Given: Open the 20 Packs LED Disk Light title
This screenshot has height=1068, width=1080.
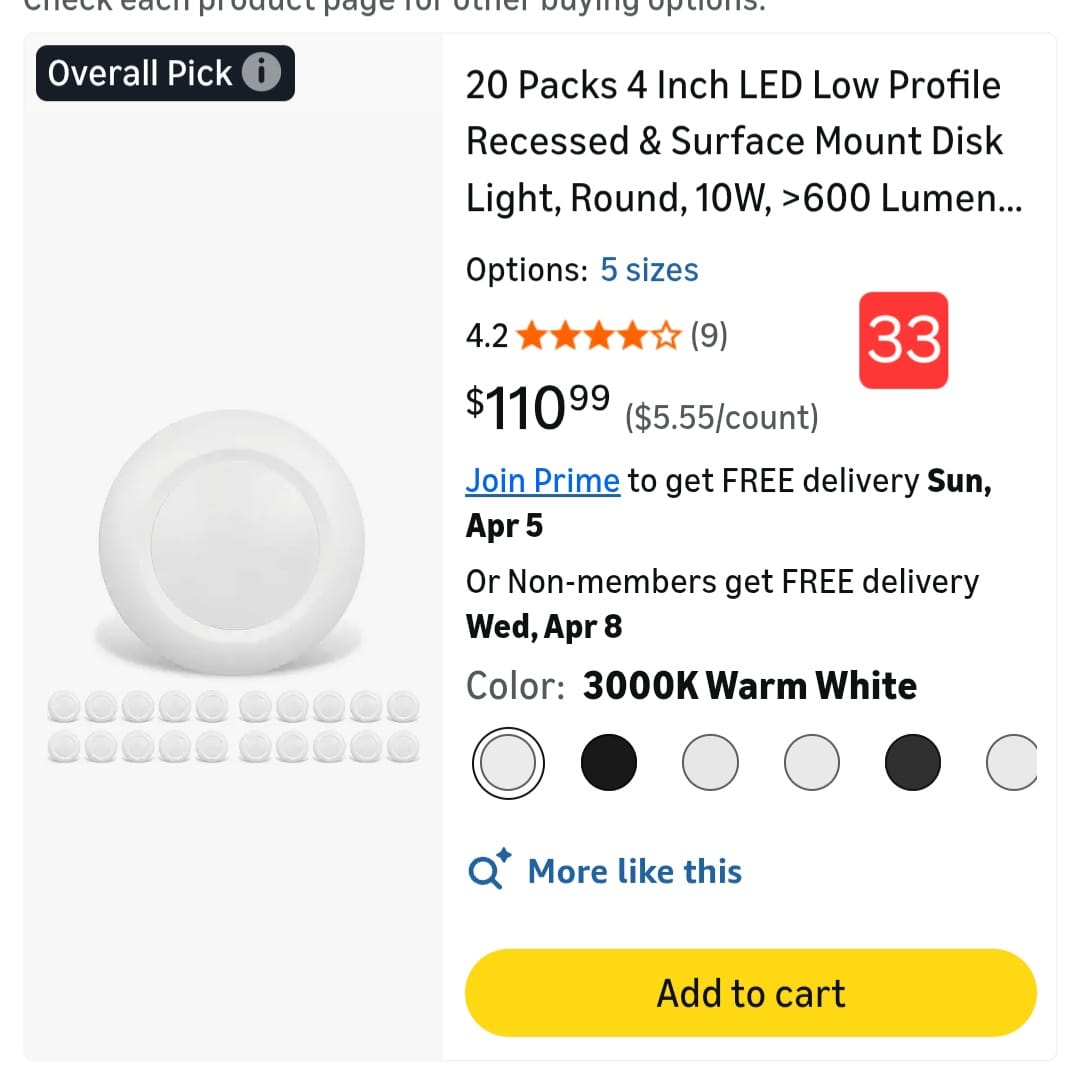Looking at the screenshot, I should click(x=734, y=142).
